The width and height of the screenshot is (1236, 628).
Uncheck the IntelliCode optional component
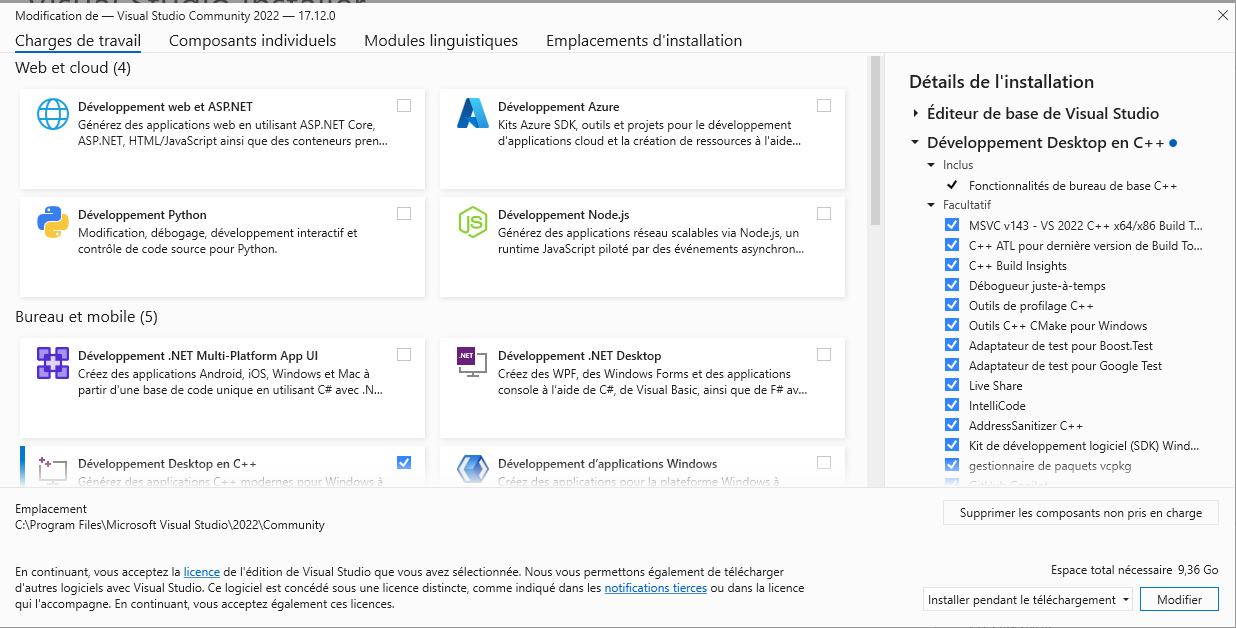point(952,405)
